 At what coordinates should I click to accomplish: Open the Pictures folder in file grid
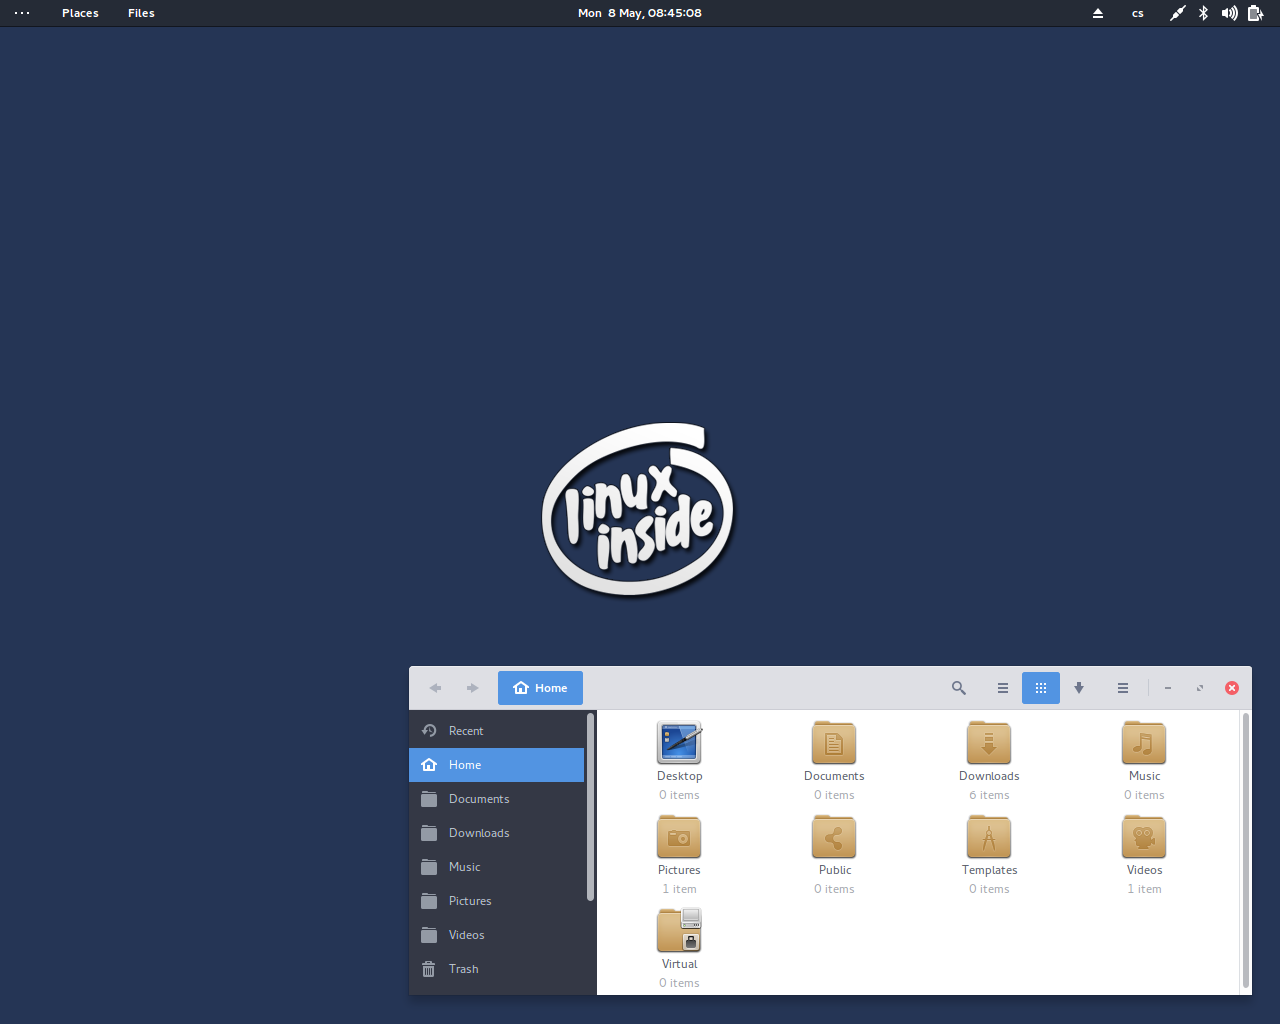(679, 837)
